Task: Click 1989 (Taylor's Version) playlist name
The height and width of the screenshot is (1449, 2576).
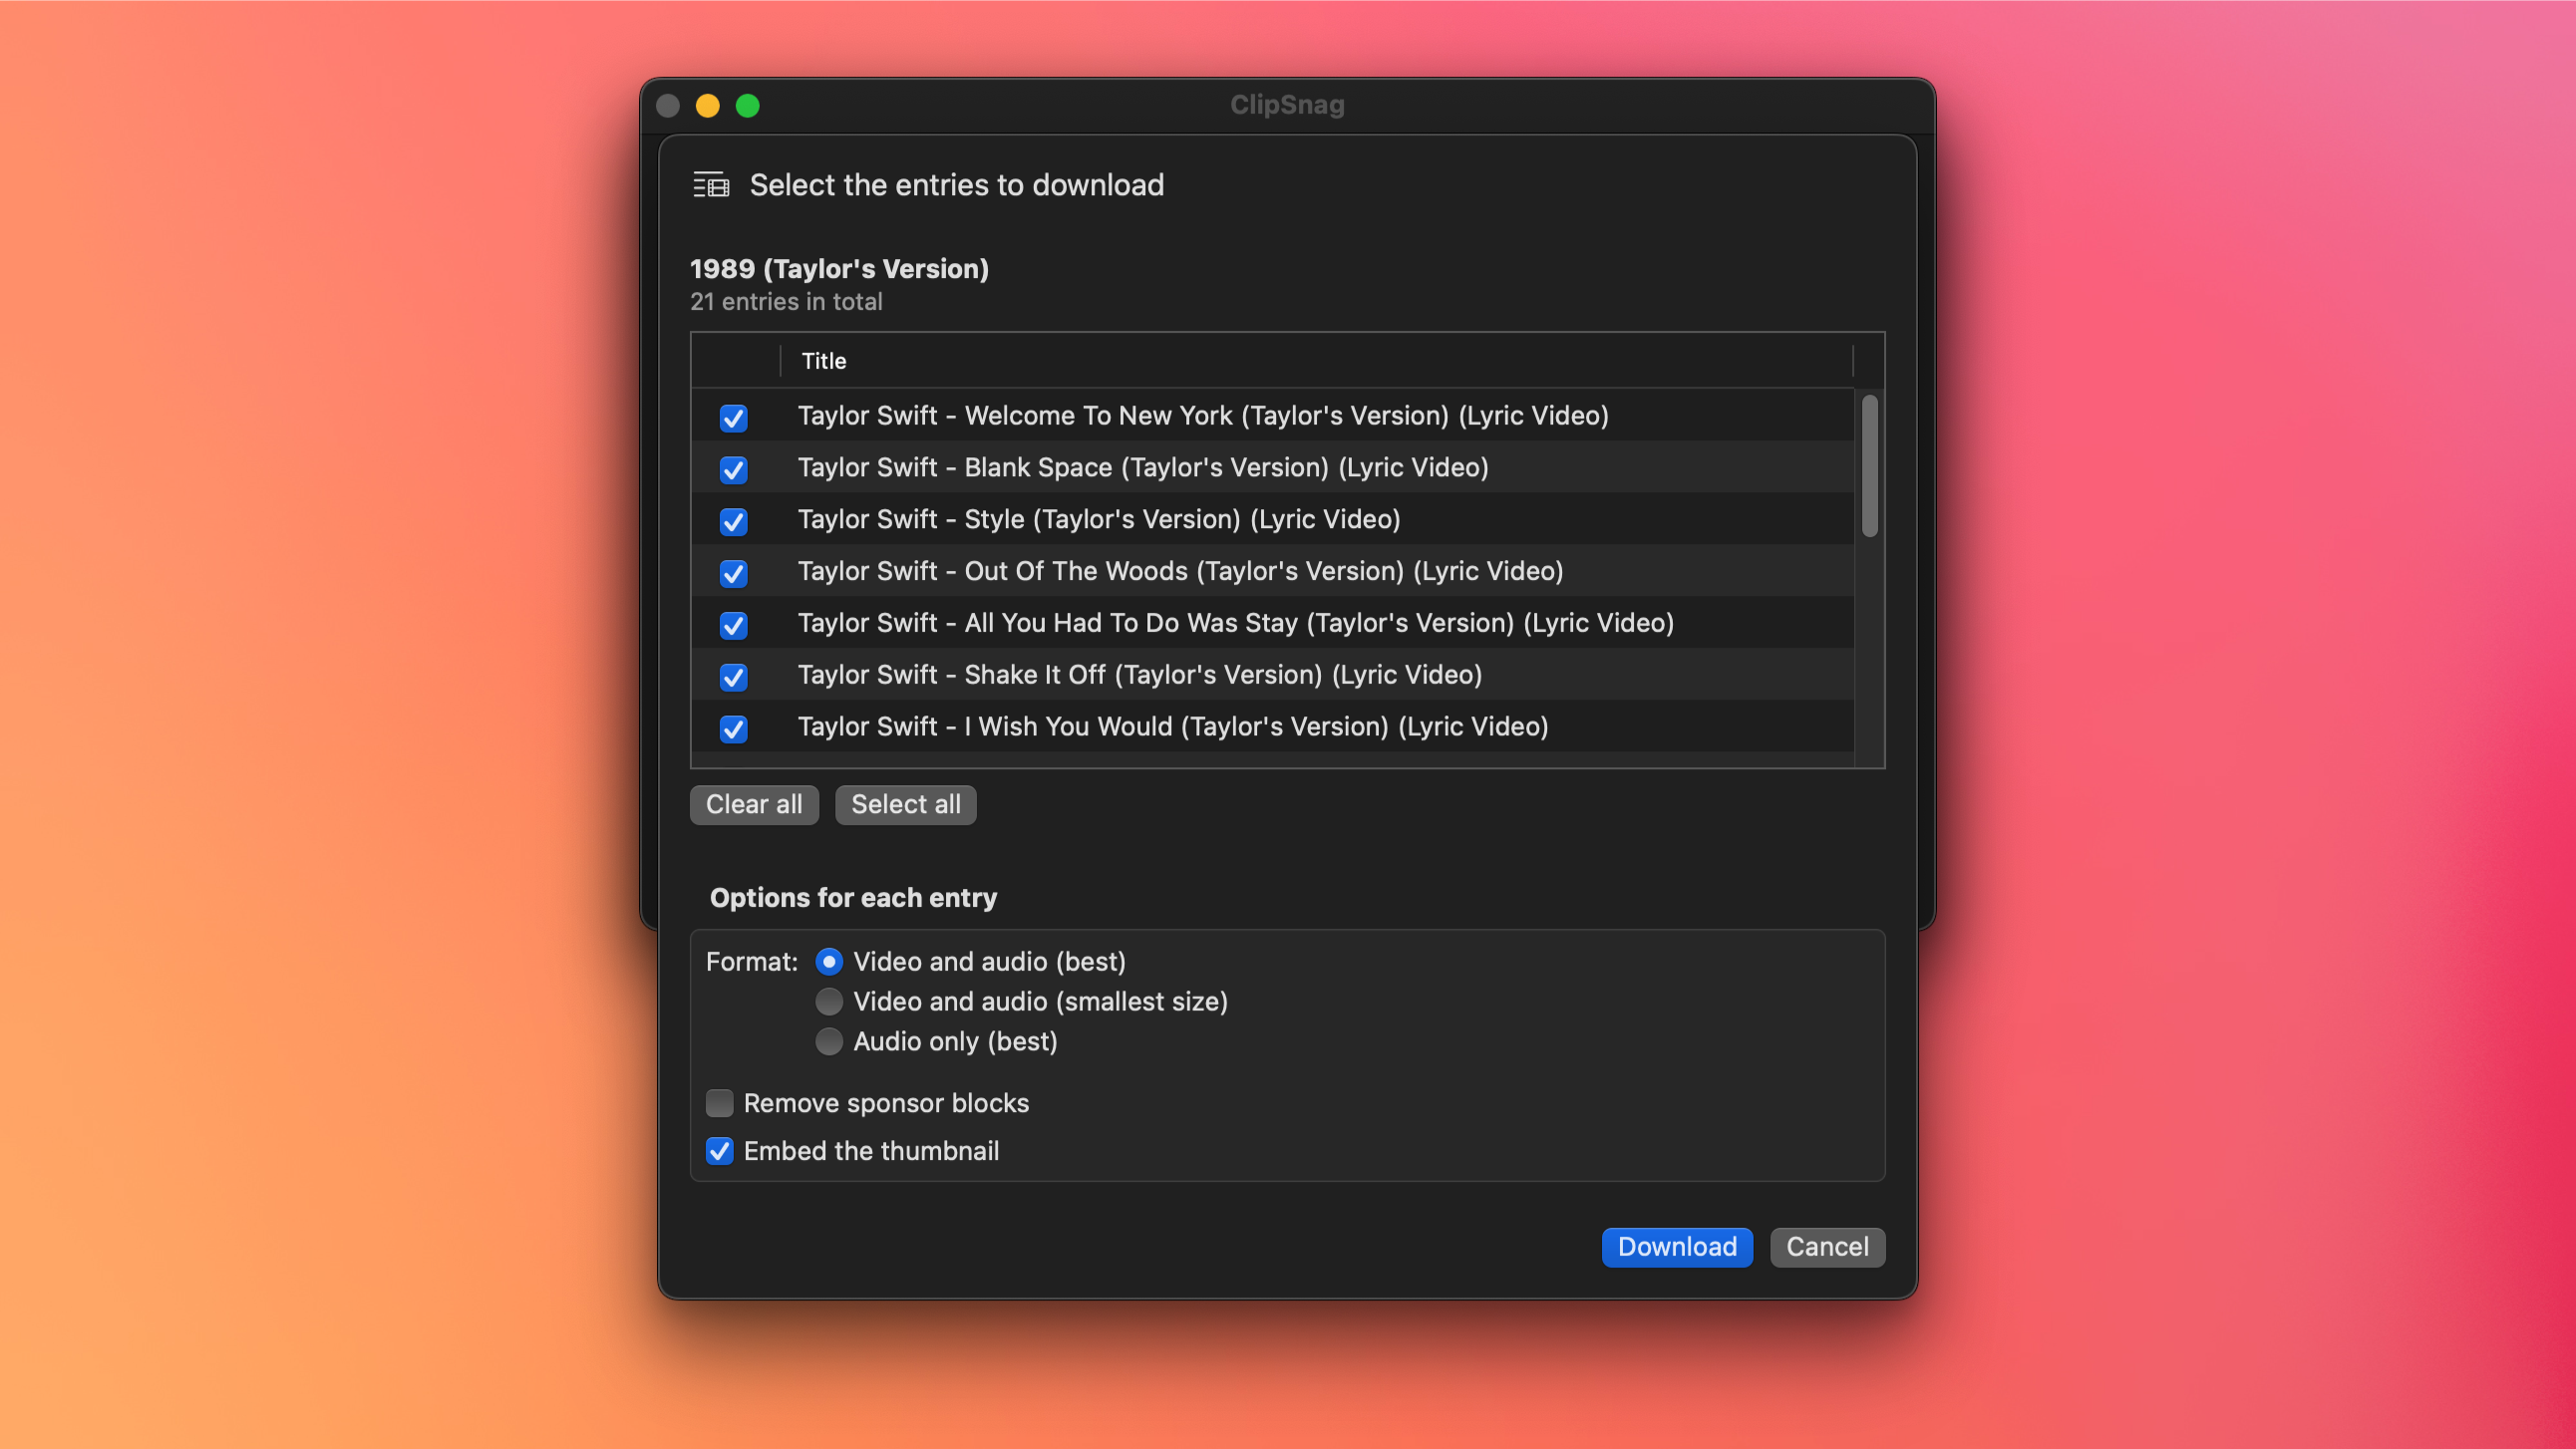Action: [x=839, y=269]
